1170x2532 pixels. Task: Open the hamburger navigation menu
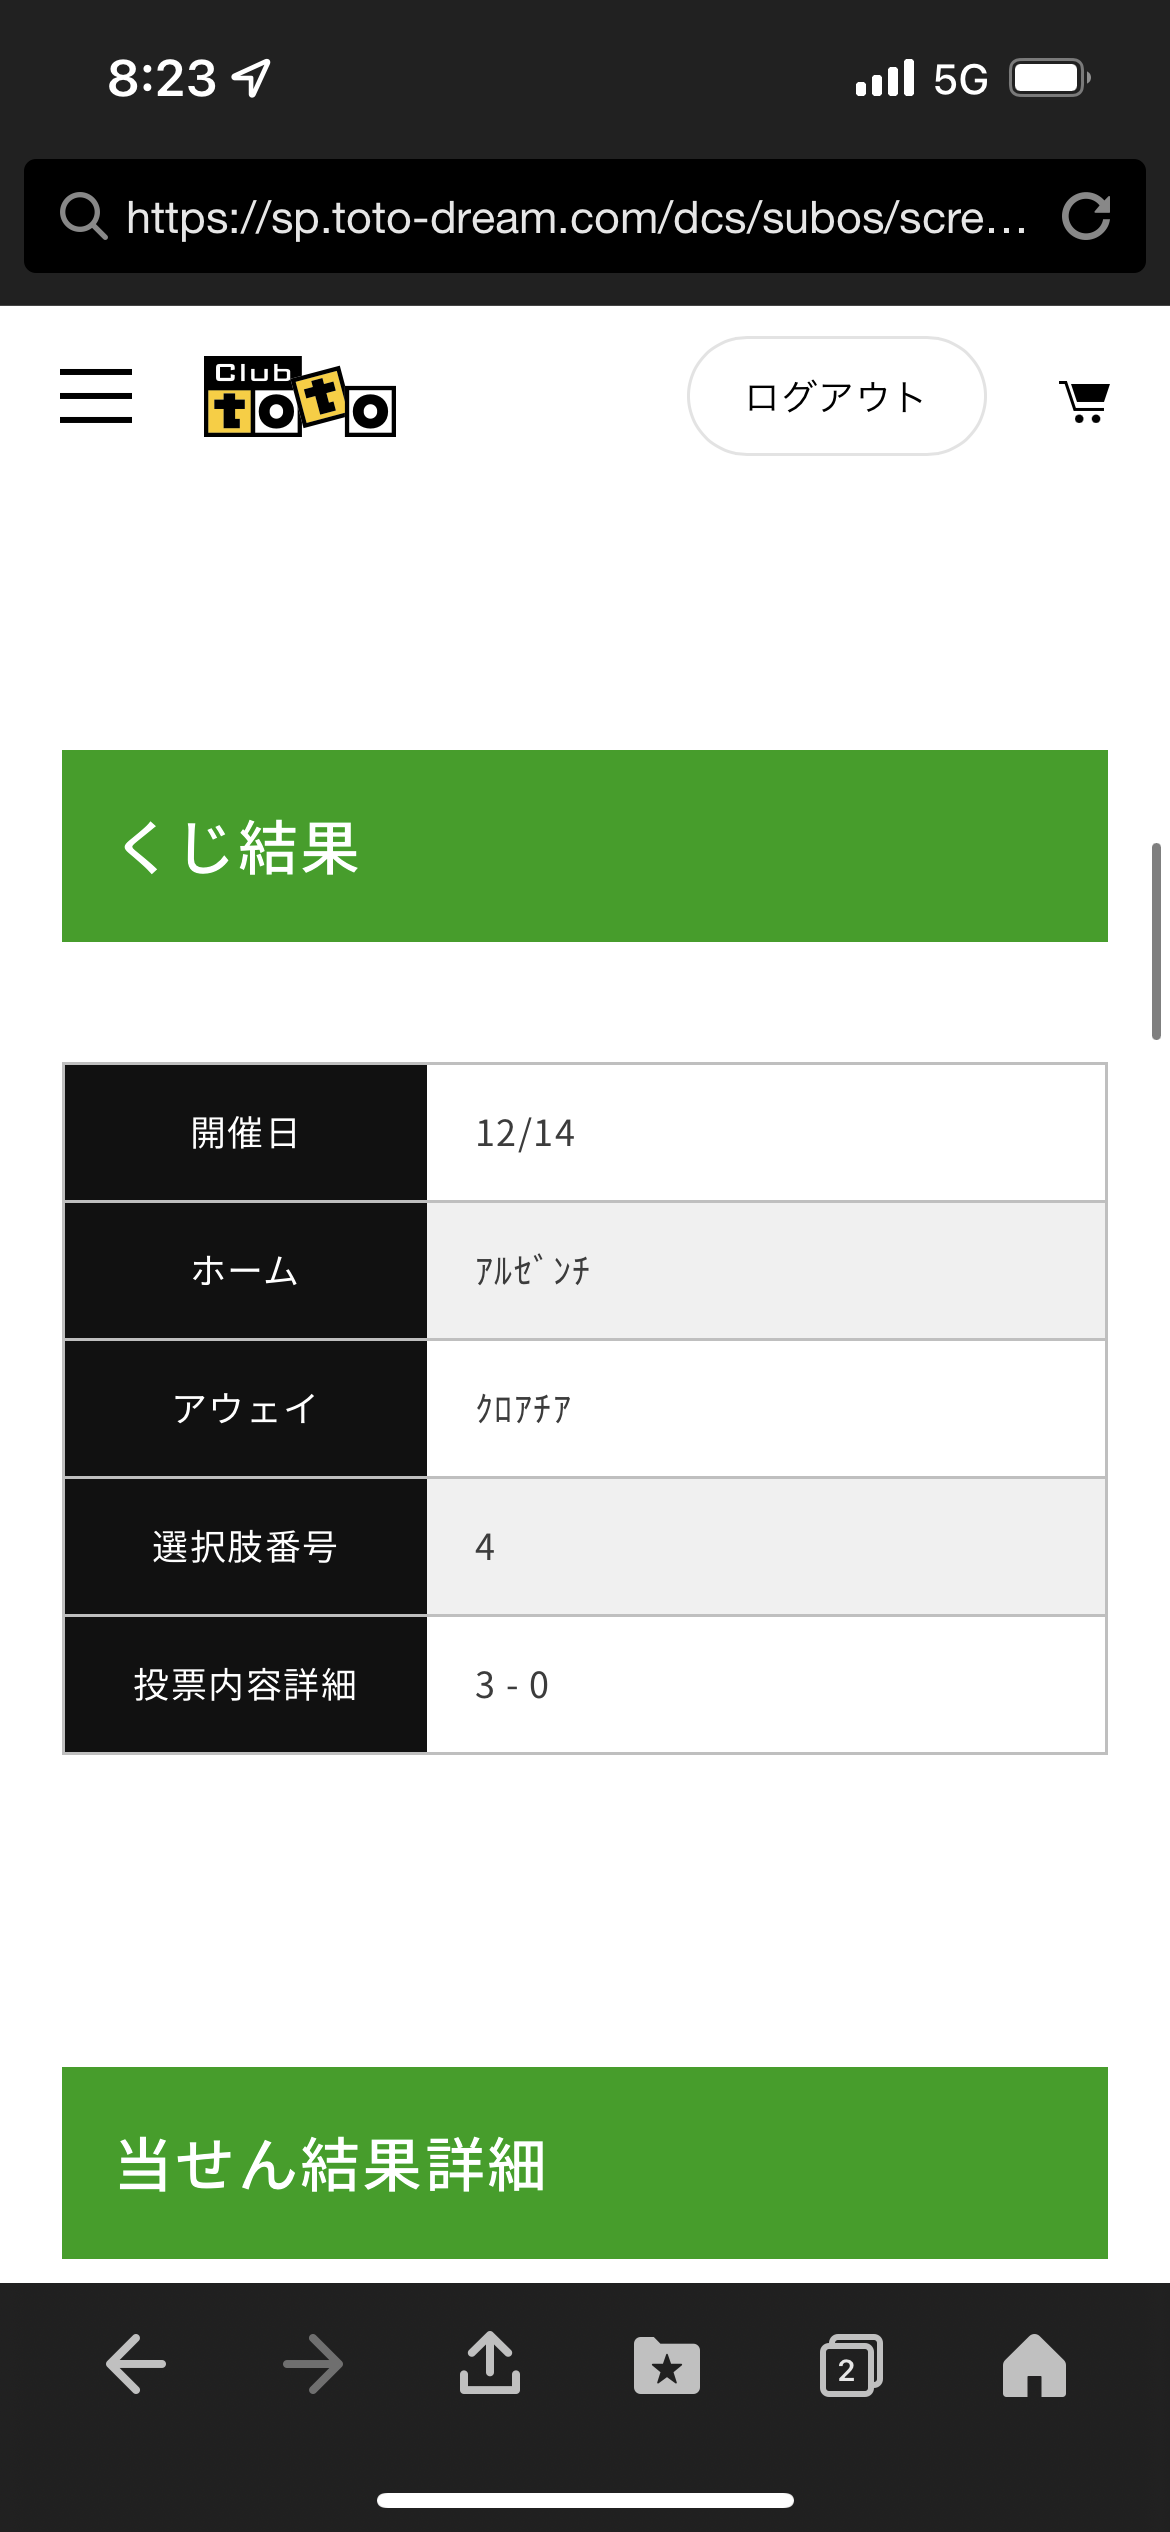click(96, 396)
